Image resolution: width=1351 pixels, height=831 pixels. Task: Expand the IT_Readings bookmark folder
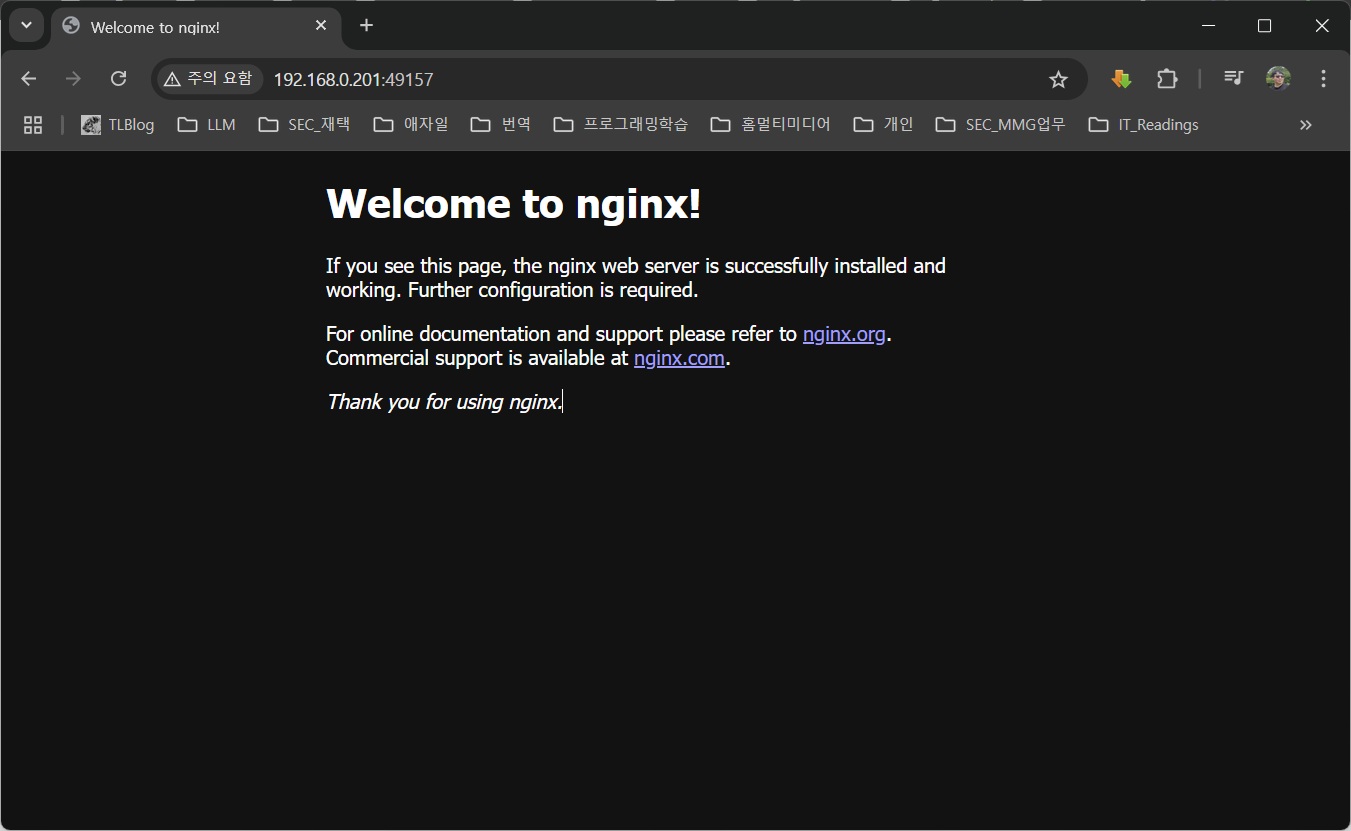click(1144, 125)
